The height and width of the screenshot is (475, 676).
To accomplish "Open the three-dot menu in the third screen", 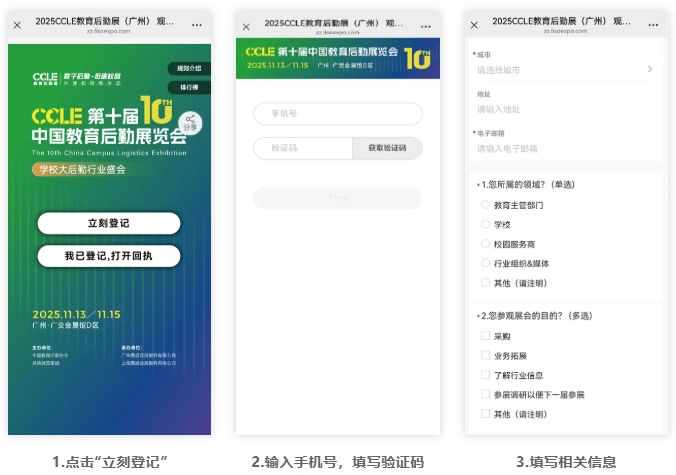I will point(653,25).
